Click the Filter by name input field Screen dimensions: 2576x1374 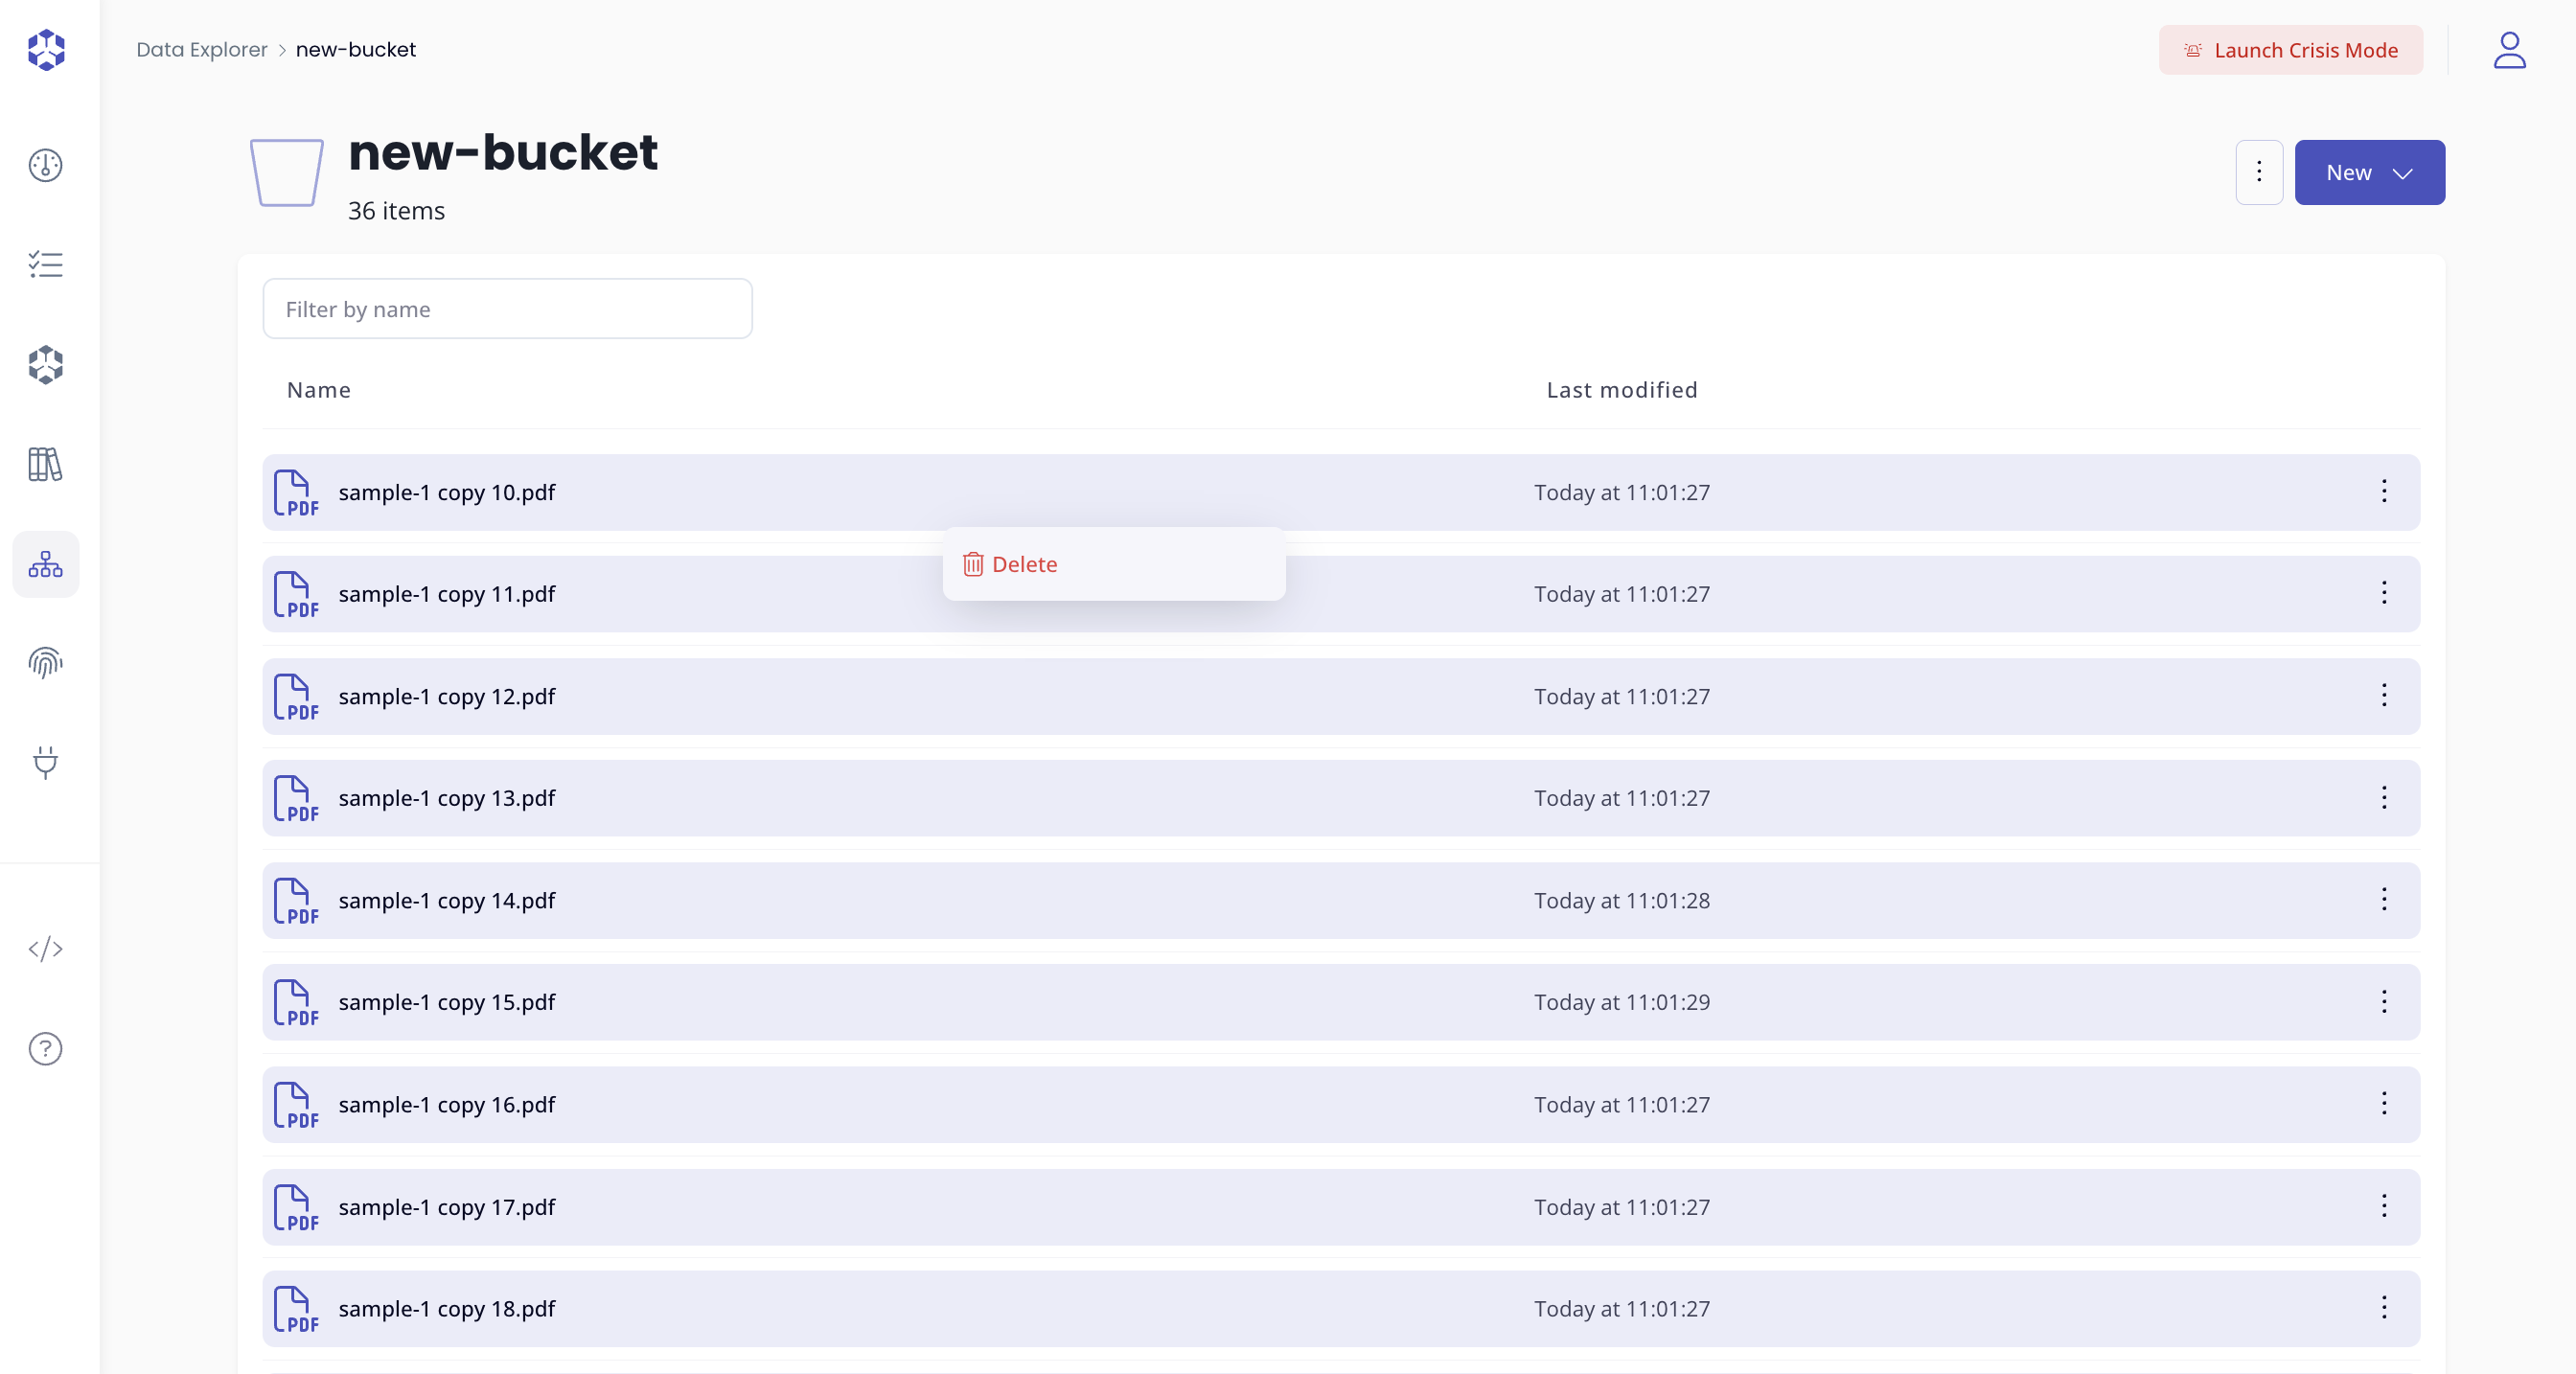[507, 308]
